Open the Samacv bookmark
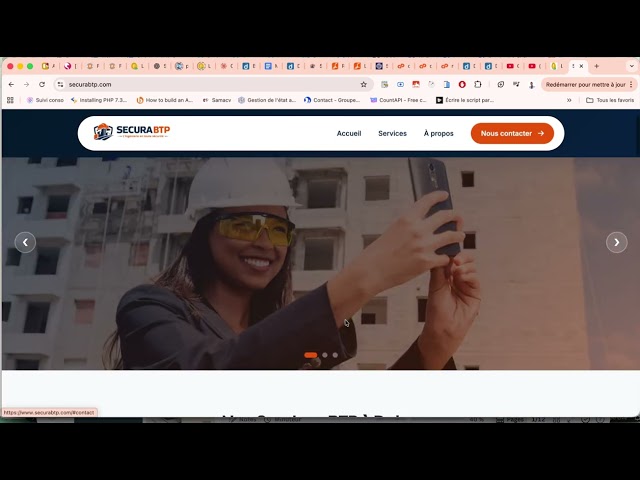 (x=217, y=100)
